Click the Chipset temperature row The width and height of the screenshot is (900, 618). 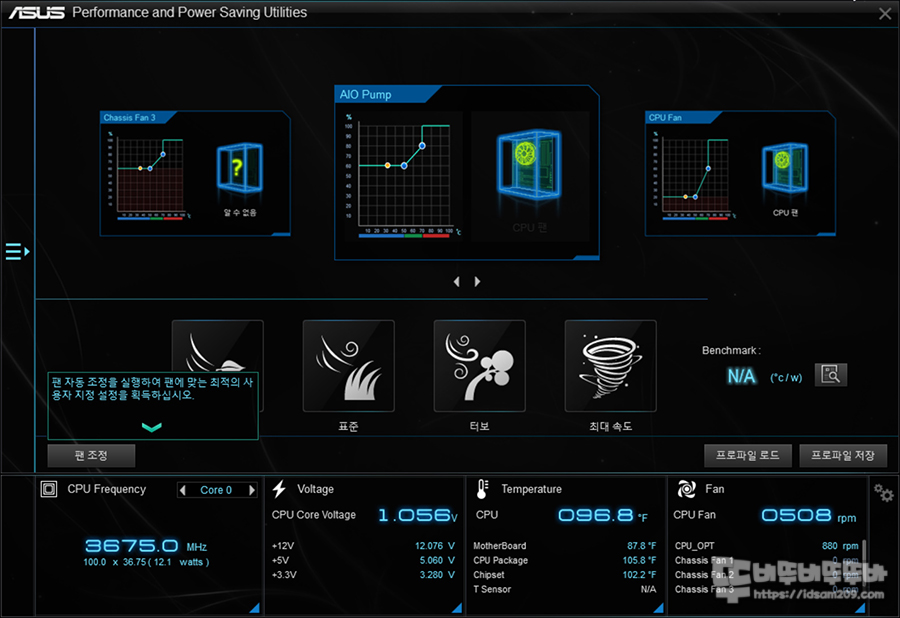pos(565,574)
